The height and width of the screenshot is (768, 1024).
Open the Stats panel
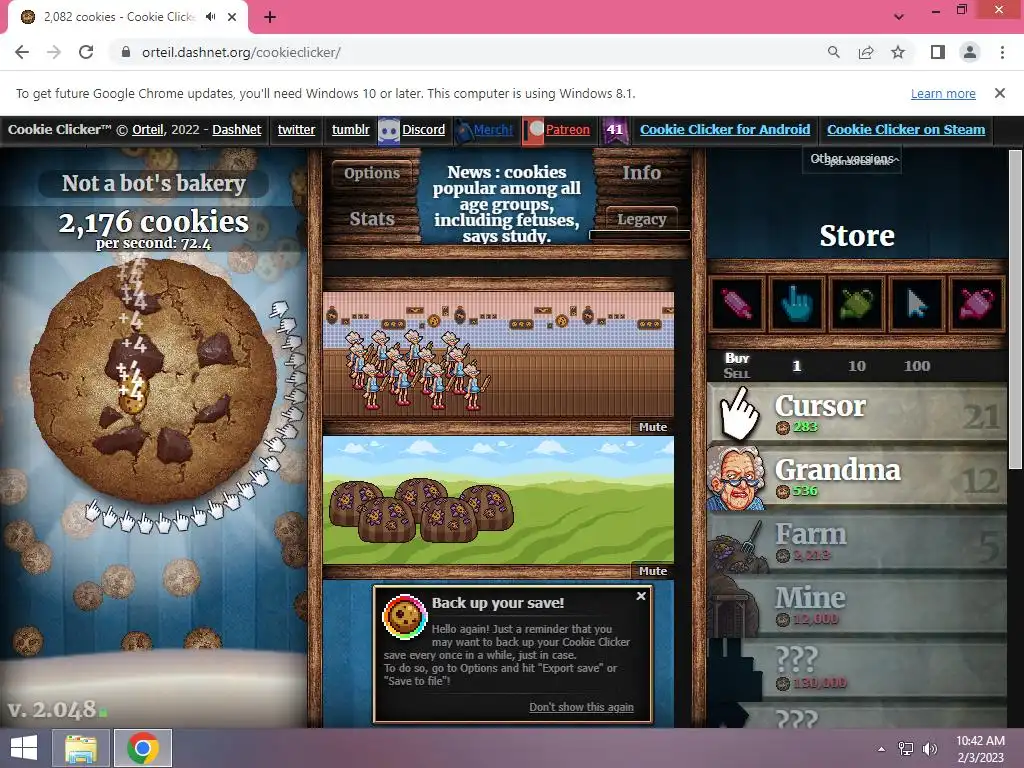click(372, 219)
